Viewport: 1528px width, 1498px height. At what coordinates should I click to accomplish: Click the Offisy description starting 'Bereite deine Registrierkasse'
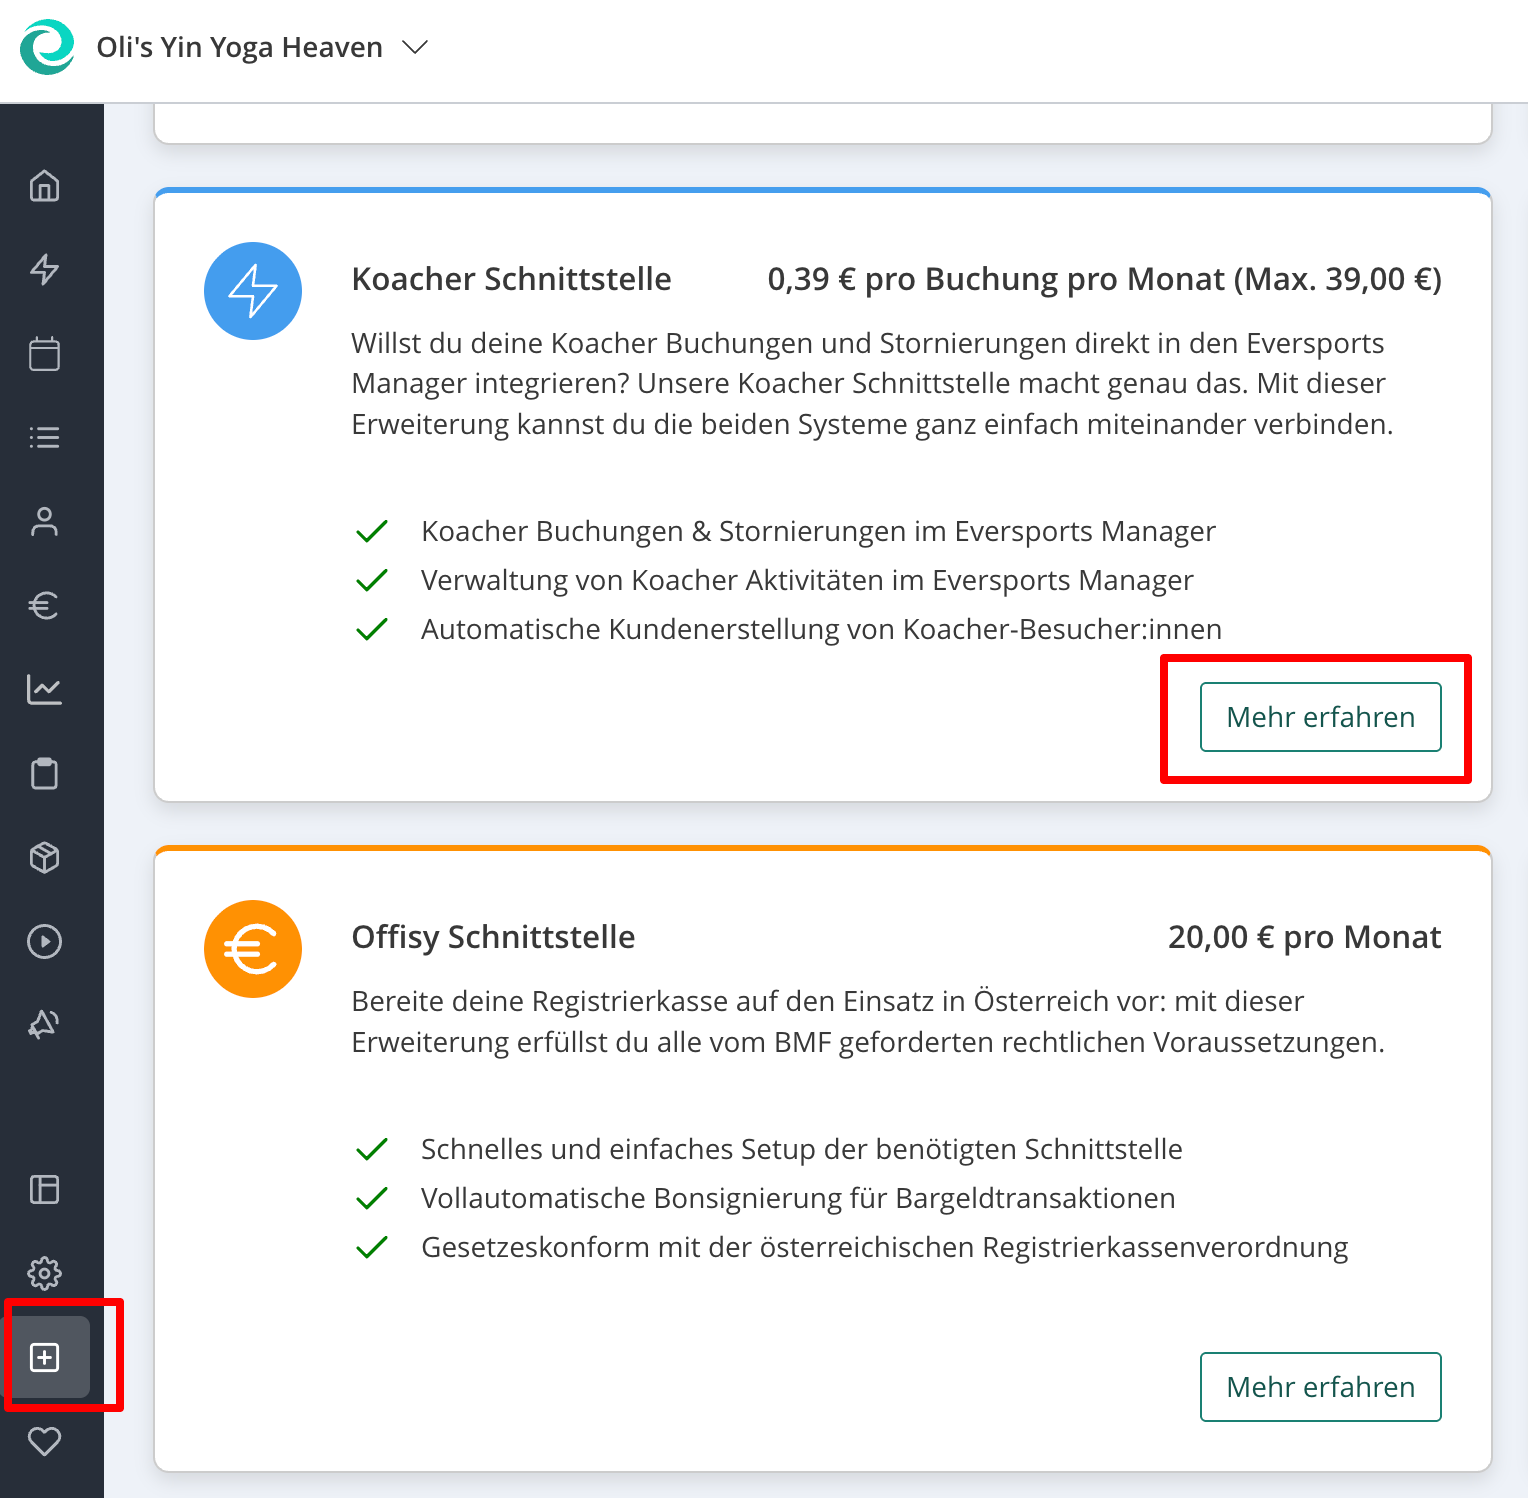(x=868, y=1022)
